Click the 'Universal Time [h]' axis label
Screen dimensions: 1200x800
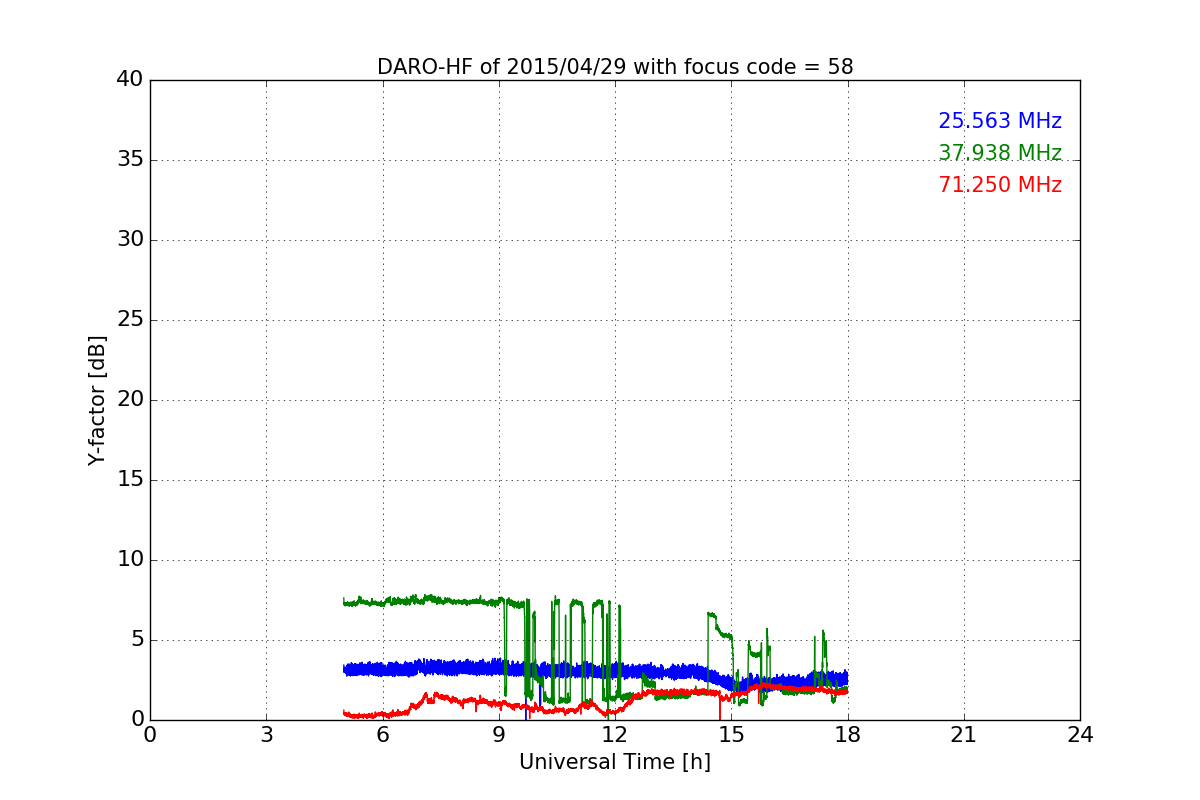click(x=615, y=762)
